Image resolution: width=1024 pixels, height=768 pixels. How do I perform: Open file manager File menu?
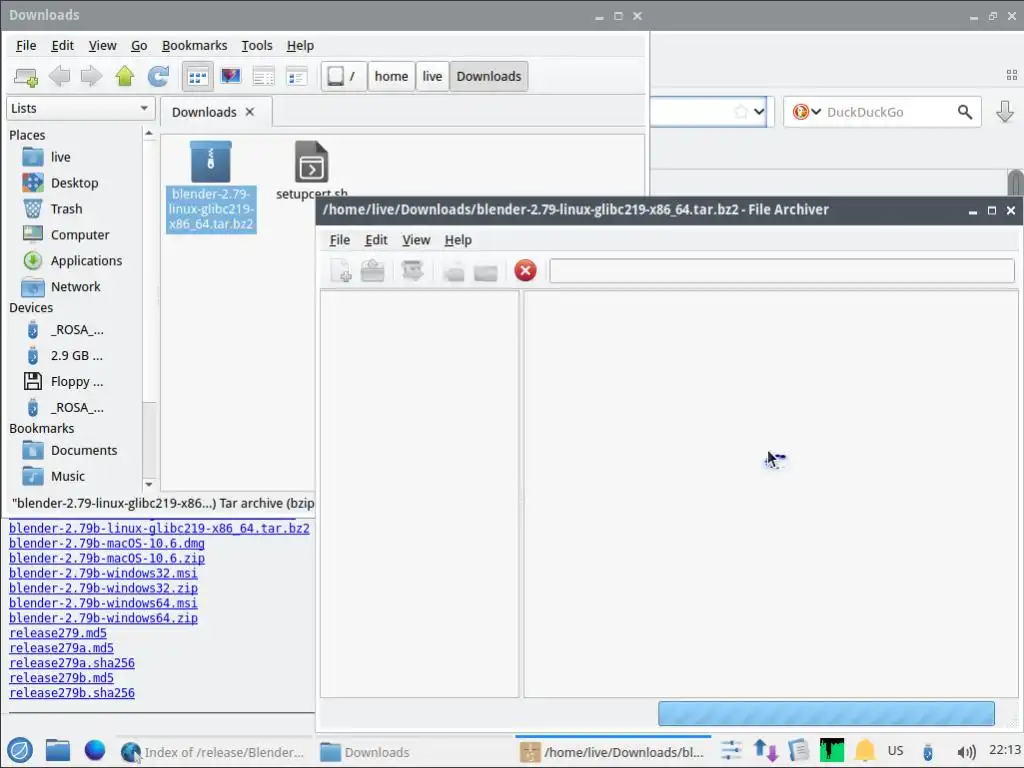click(26, 46)
